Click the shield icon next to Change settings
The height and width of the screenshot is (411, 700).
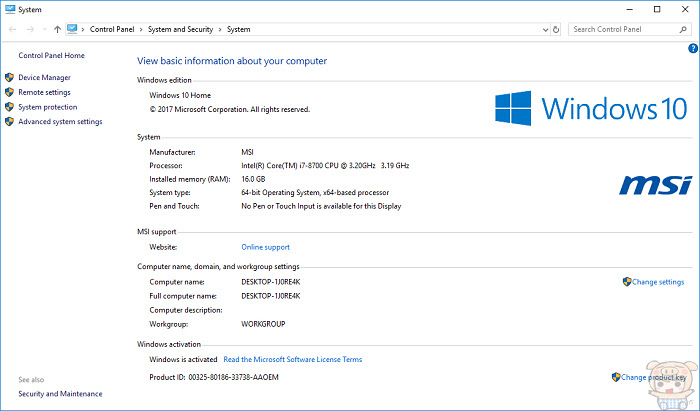627,282
